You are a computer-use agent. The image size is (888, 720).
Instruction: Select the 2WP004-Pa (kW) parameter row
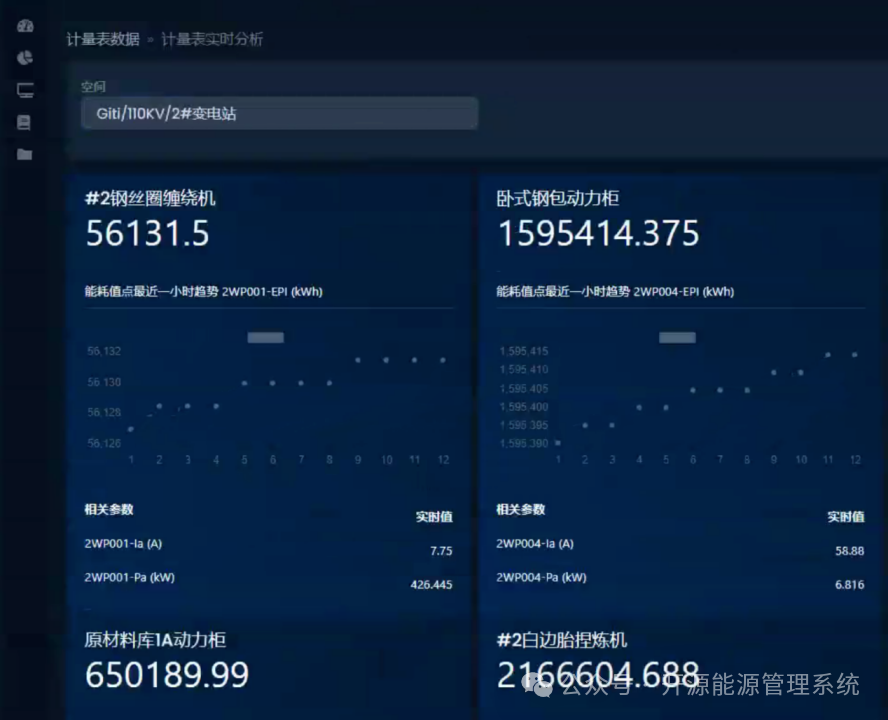(540, 577)
